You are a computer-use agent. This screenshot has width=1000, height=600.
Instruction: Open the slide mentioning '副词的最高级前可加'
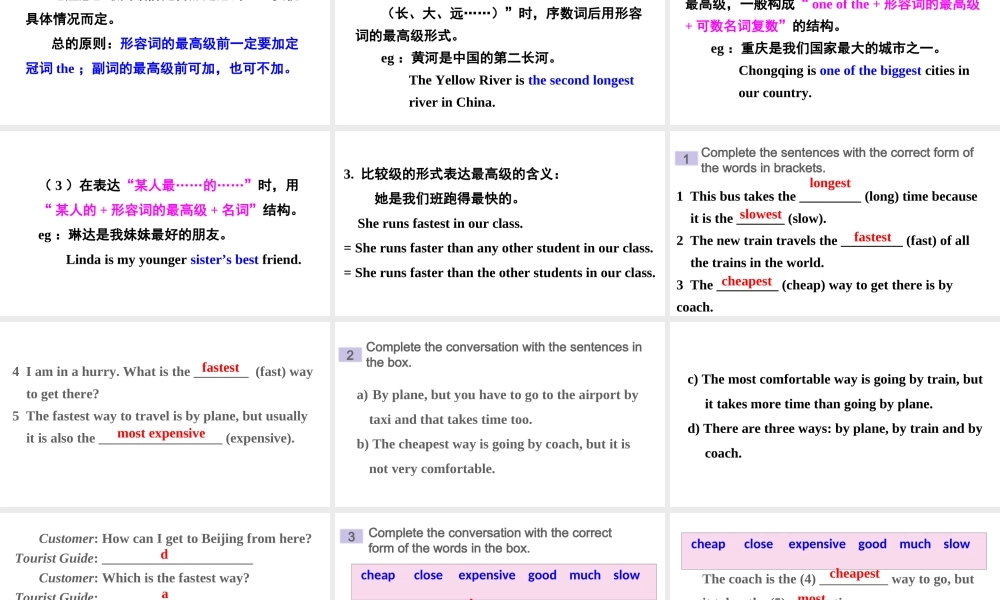[x=165, y=62]
